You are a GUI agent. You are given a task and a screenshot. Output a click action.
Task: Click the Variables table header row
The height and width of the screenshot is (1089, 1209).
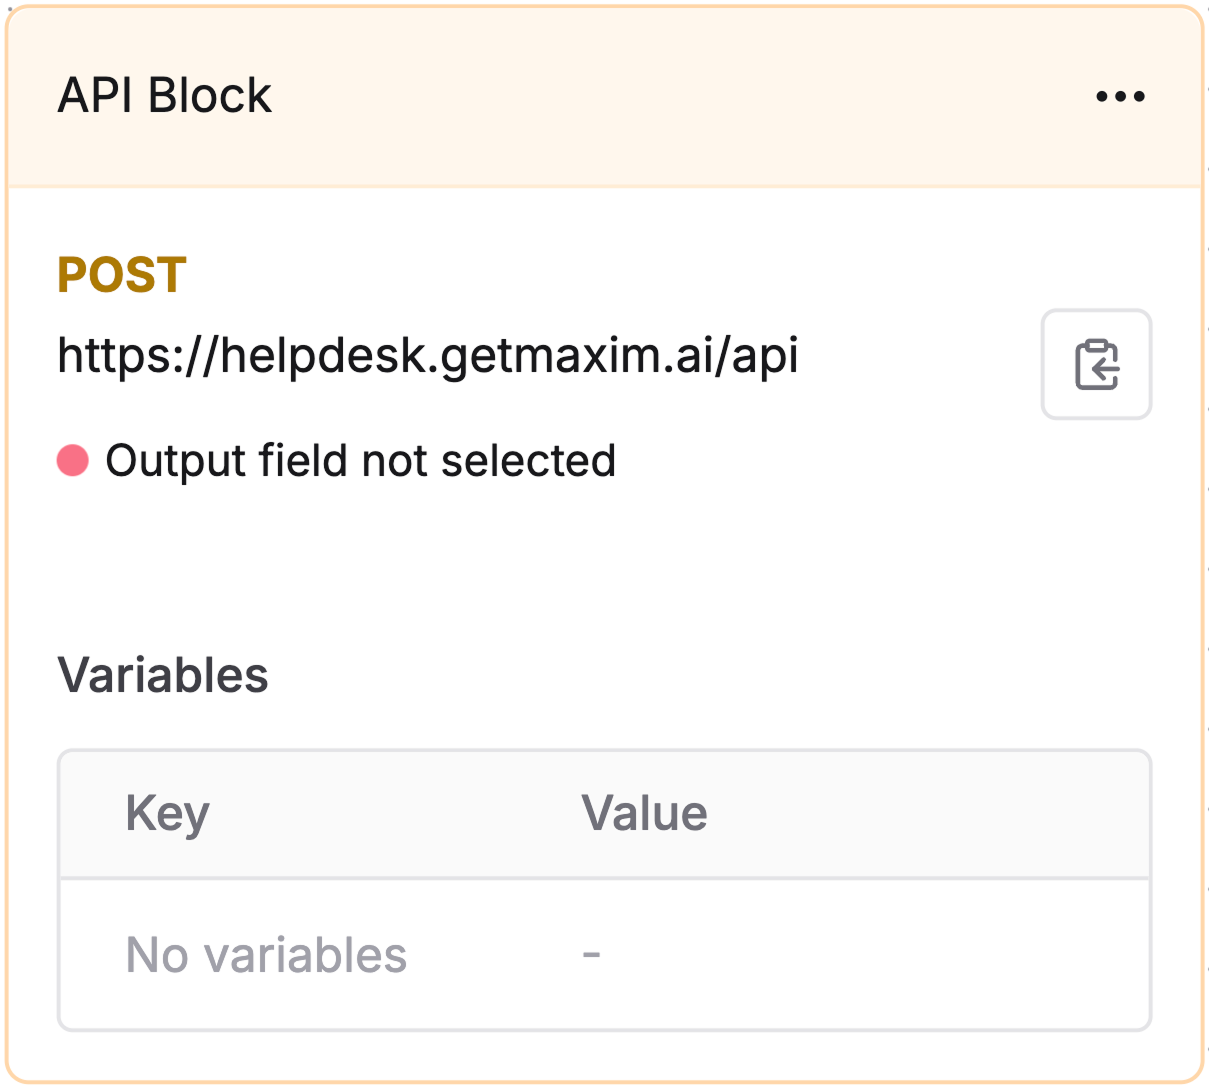(605, 814)
